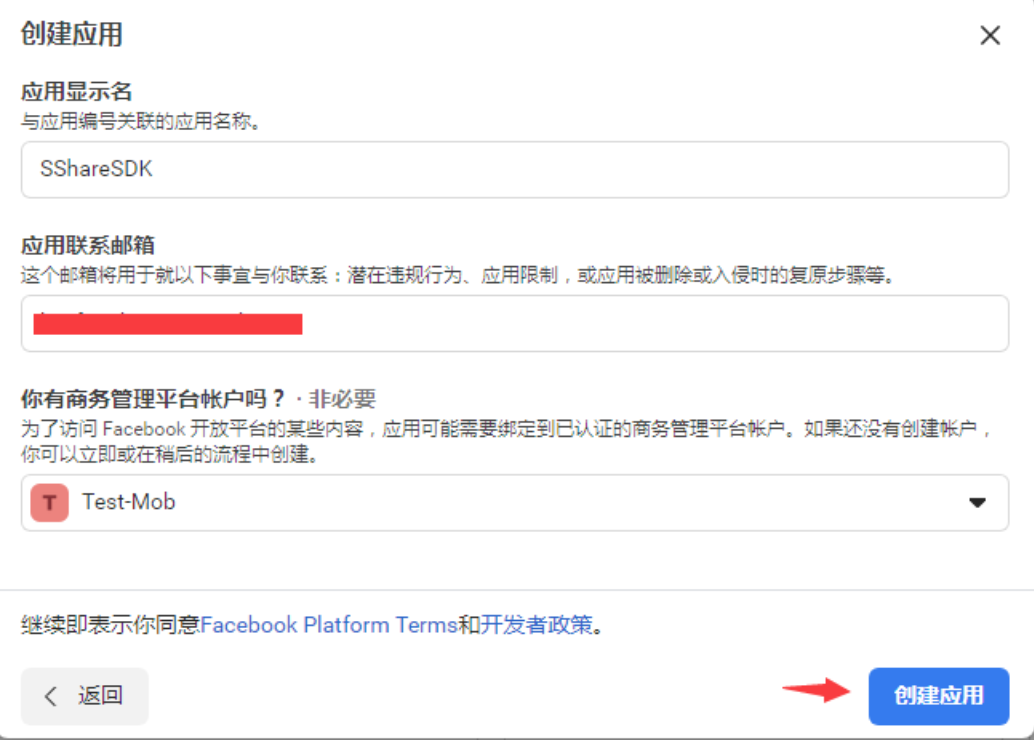1034x740 pixels.
Task: Click the 返回 button to go back
Action: point(84,696)
